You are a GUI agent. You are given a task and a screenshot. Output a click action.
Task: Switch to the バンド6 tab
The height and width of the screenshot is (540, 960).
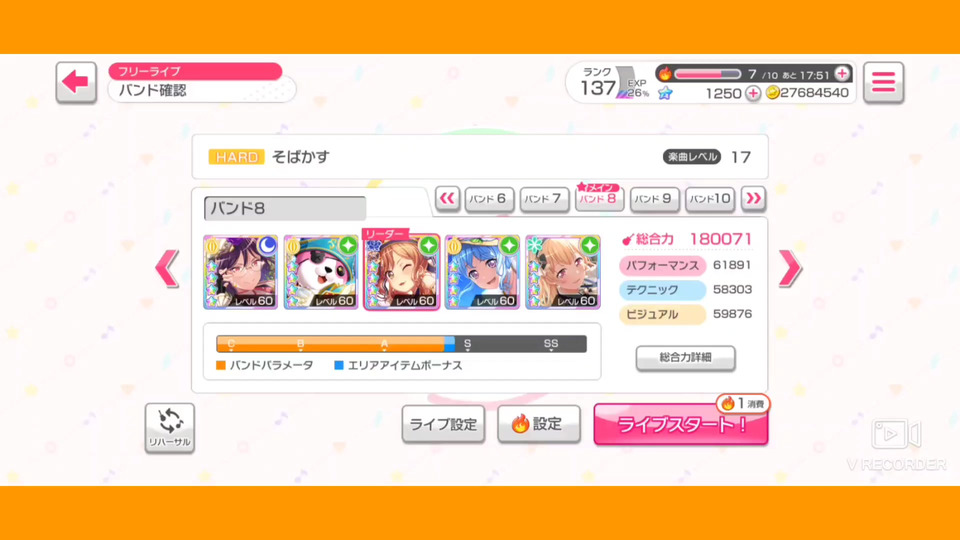click(489, 199)
